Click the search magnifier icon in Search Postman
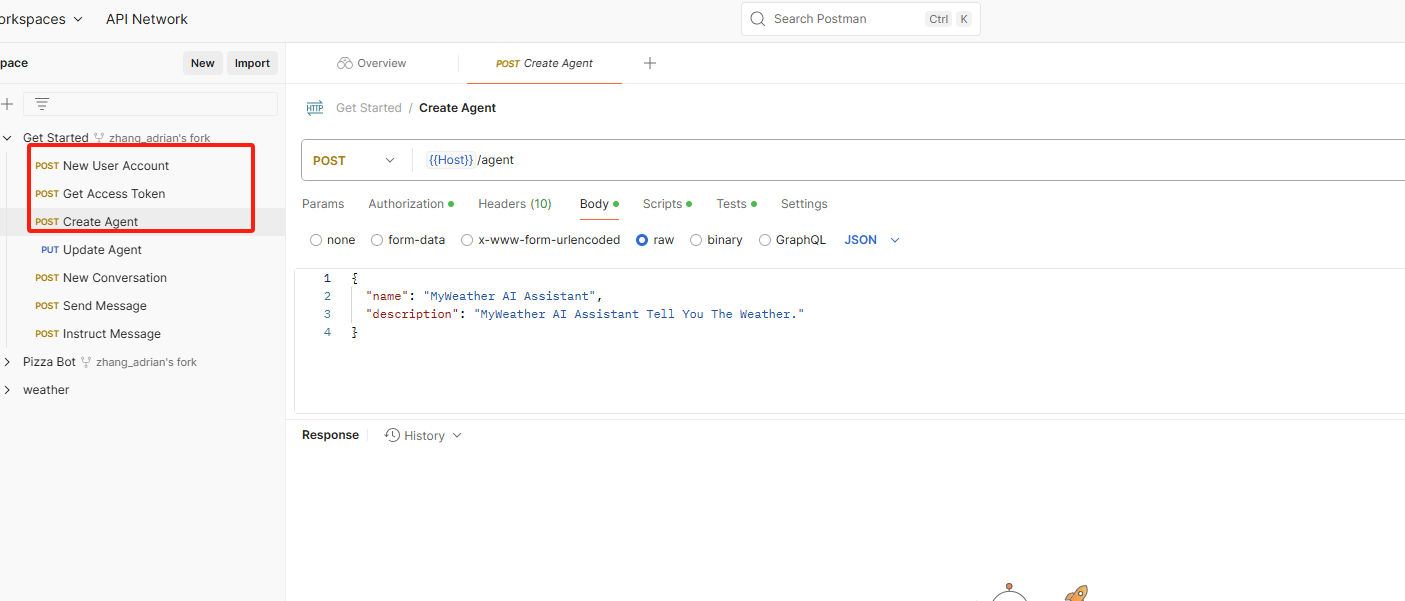 click(757, 19)
